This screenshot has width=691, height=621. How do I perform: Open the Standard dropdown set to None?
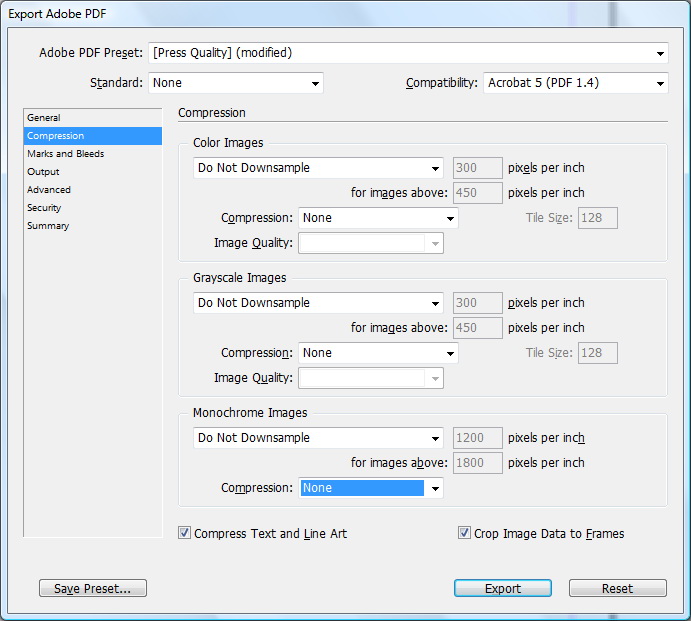pos(236,83)
